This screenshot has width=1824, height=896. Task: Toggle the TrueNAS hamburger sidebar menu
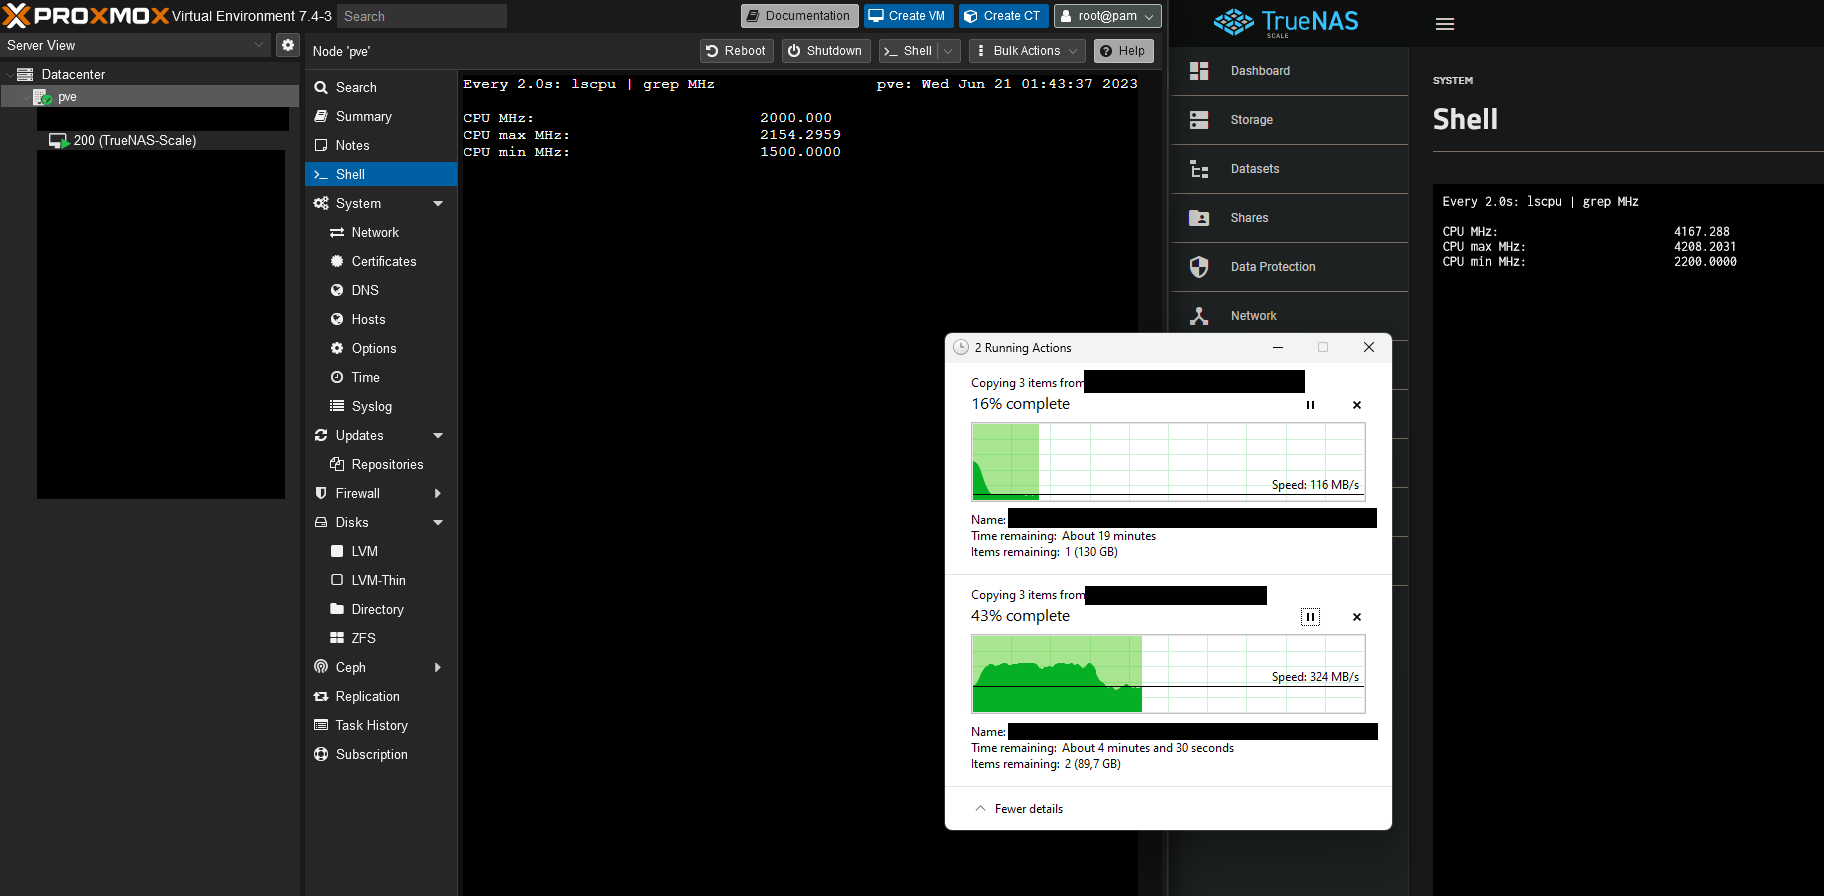[x=1445, y=24]
